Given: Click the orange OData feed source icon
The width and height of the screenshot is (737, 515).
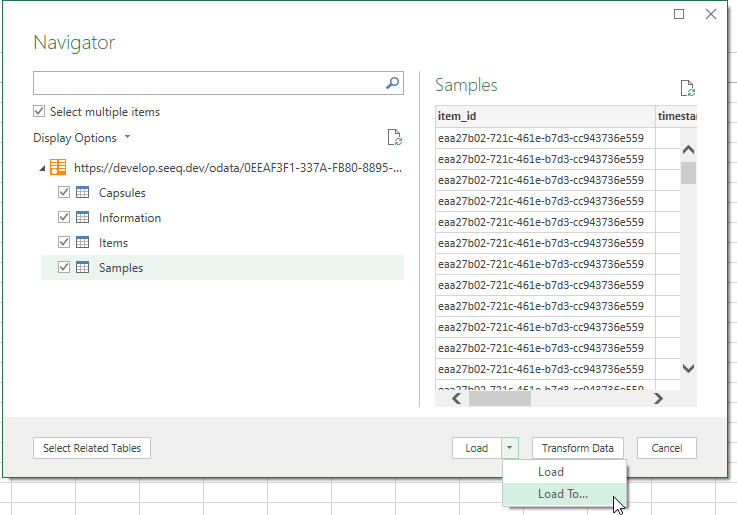Looking at the screenshot, I should (59, 168).
